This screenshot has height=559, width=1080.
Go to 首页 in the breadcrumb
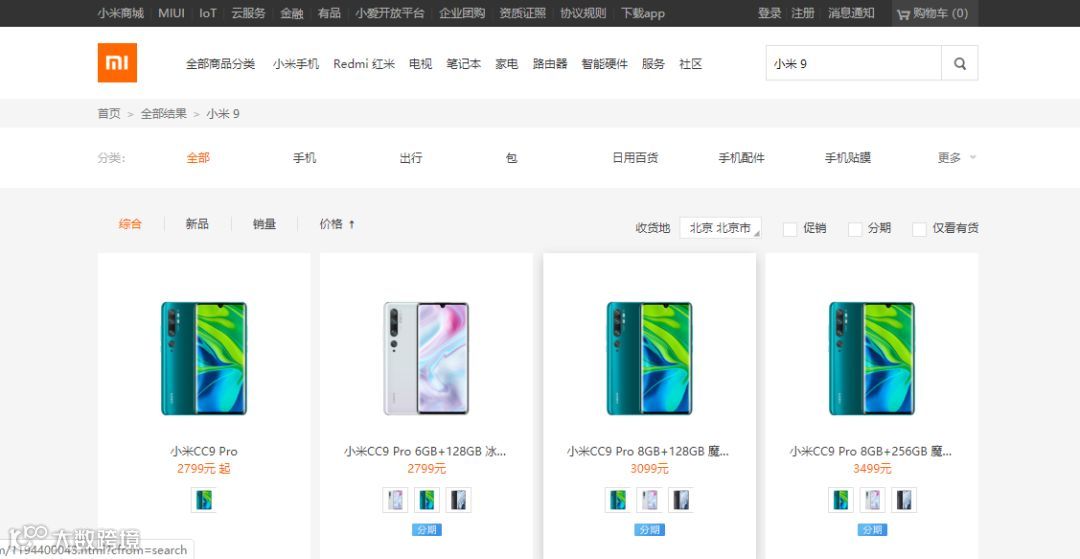(109, 114)
